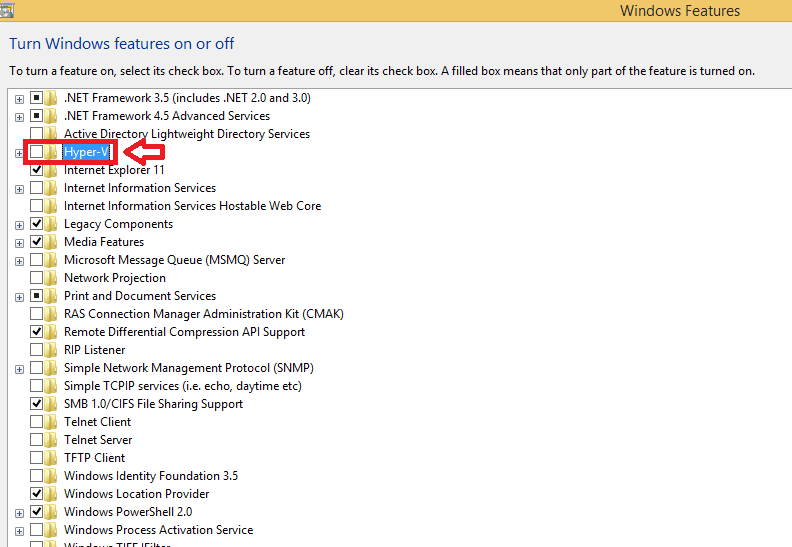
Task: Click folder icon beside Simple Network Management Protocol
Action: tap(51, 368)
